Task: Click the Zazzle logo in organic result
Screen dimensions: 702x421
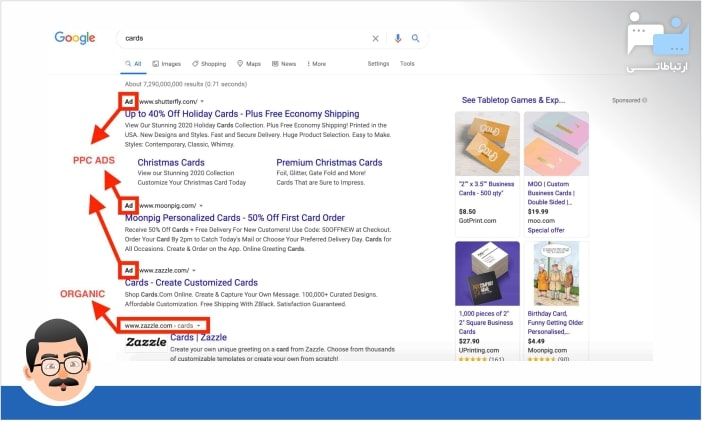Action: (145, 342)
